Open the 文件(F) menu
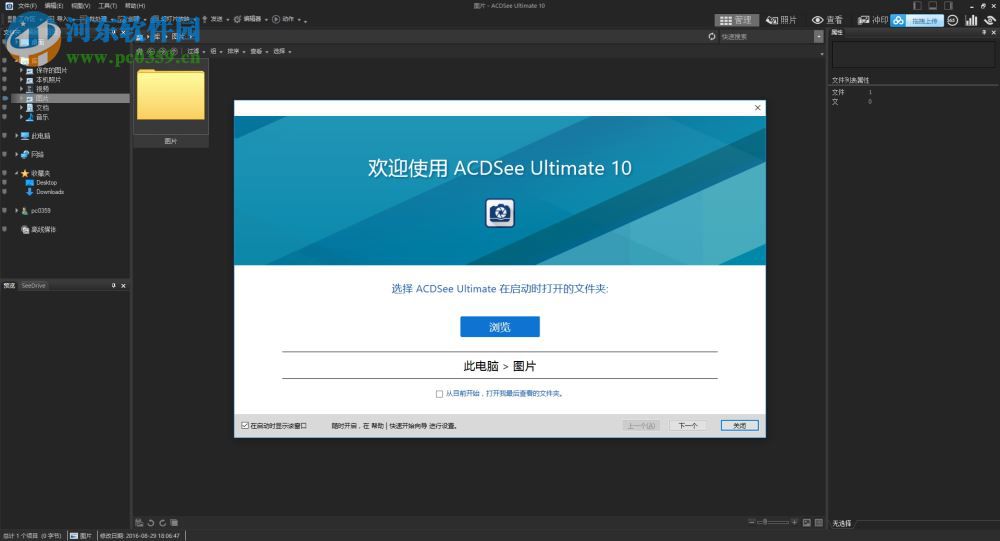The width and height of the screenshot is (1000, 541). coord(27,6)
